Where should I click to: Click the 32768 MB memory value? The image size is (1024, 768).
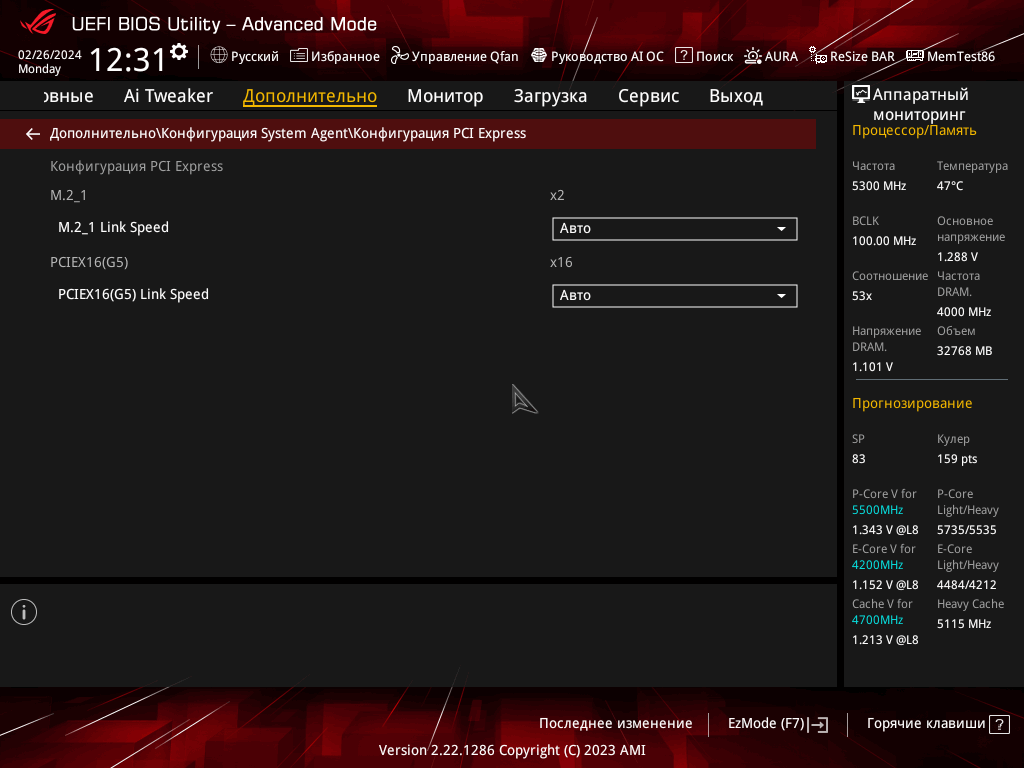coord(965,351)
